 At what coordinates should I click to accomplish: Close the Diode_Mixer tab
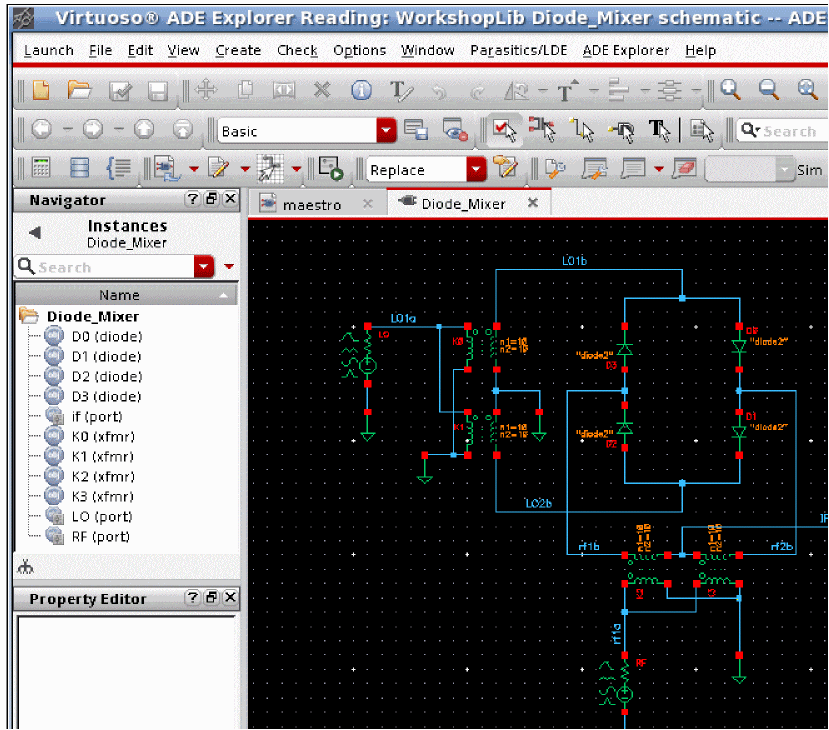coord(533,203)
